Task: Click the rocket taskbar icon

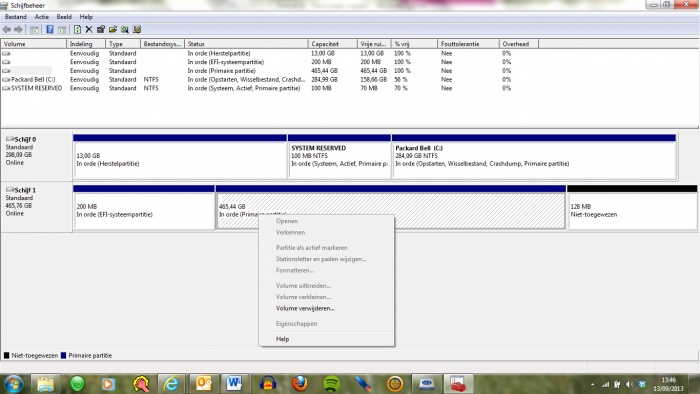Action: click(x=363, y=384)
